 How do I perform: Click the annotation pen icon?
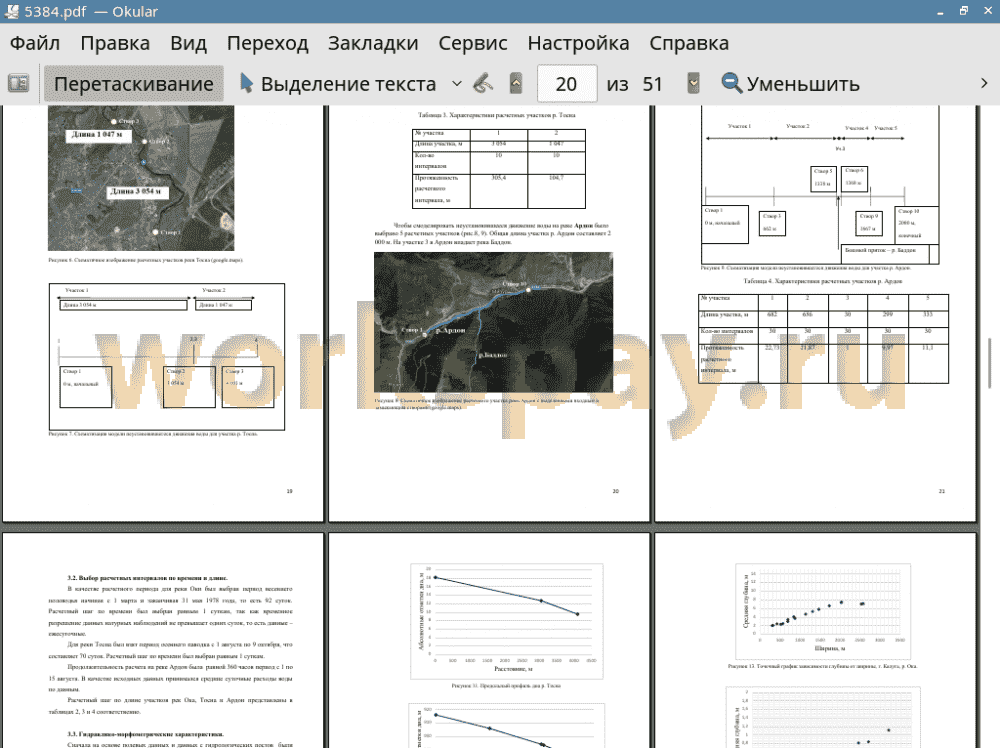pyautogui.click(x=484, y=84)
